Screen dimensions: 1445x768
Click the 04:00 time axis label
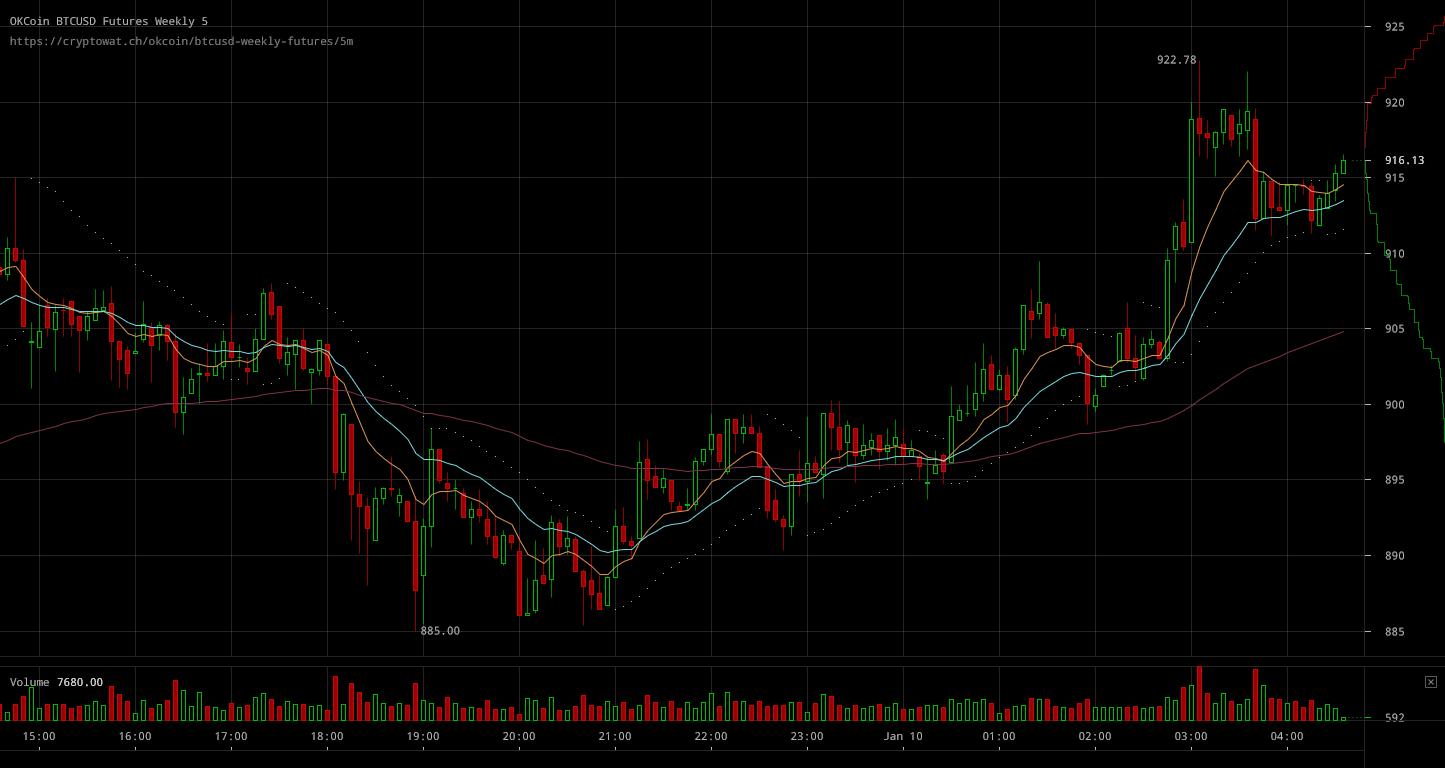pos(1287,737)
